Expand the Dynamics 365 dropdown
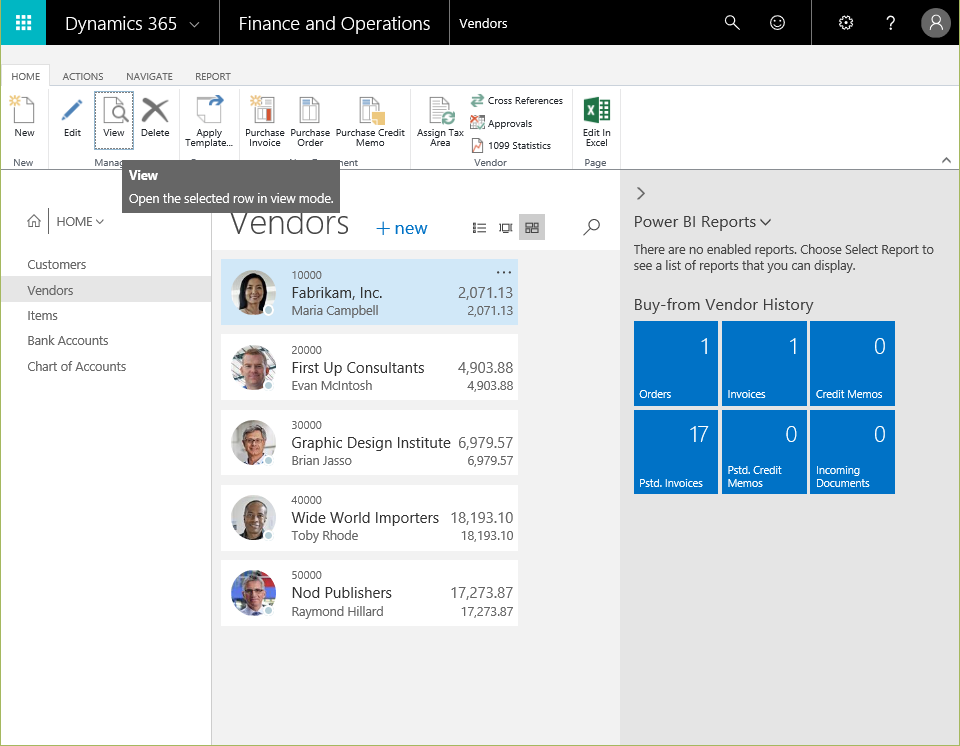This screenshot has width=960, height=746. tap(194, 24)
